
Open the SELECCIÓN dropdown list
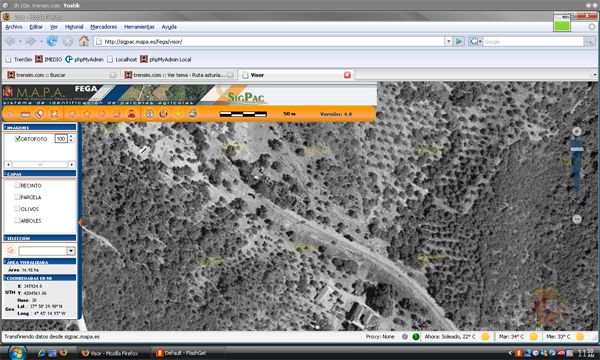(x=71, y=251)
